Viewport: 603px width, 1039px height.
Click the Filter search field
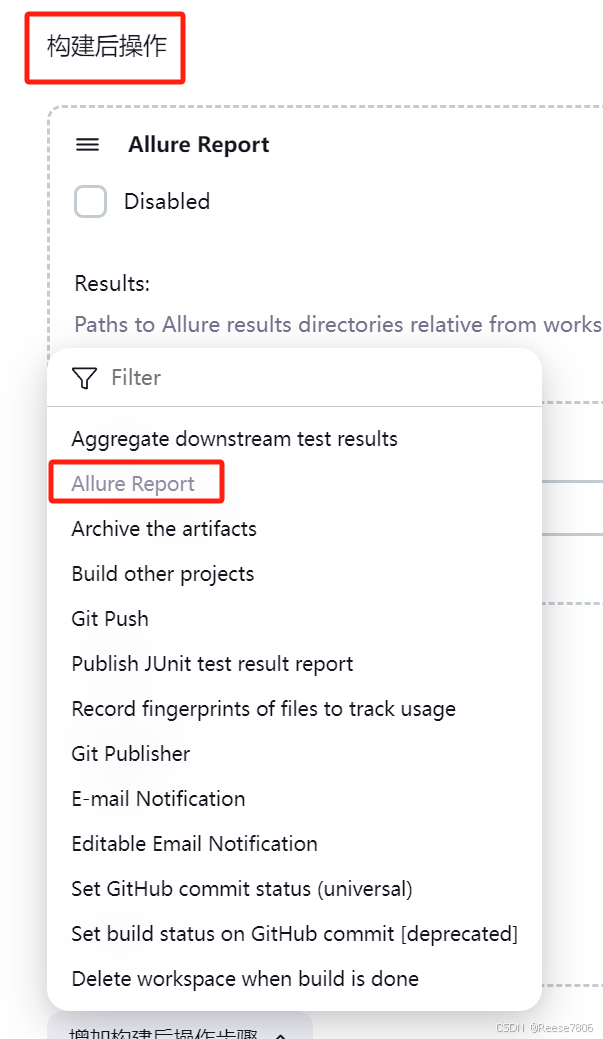coord(294,378)
